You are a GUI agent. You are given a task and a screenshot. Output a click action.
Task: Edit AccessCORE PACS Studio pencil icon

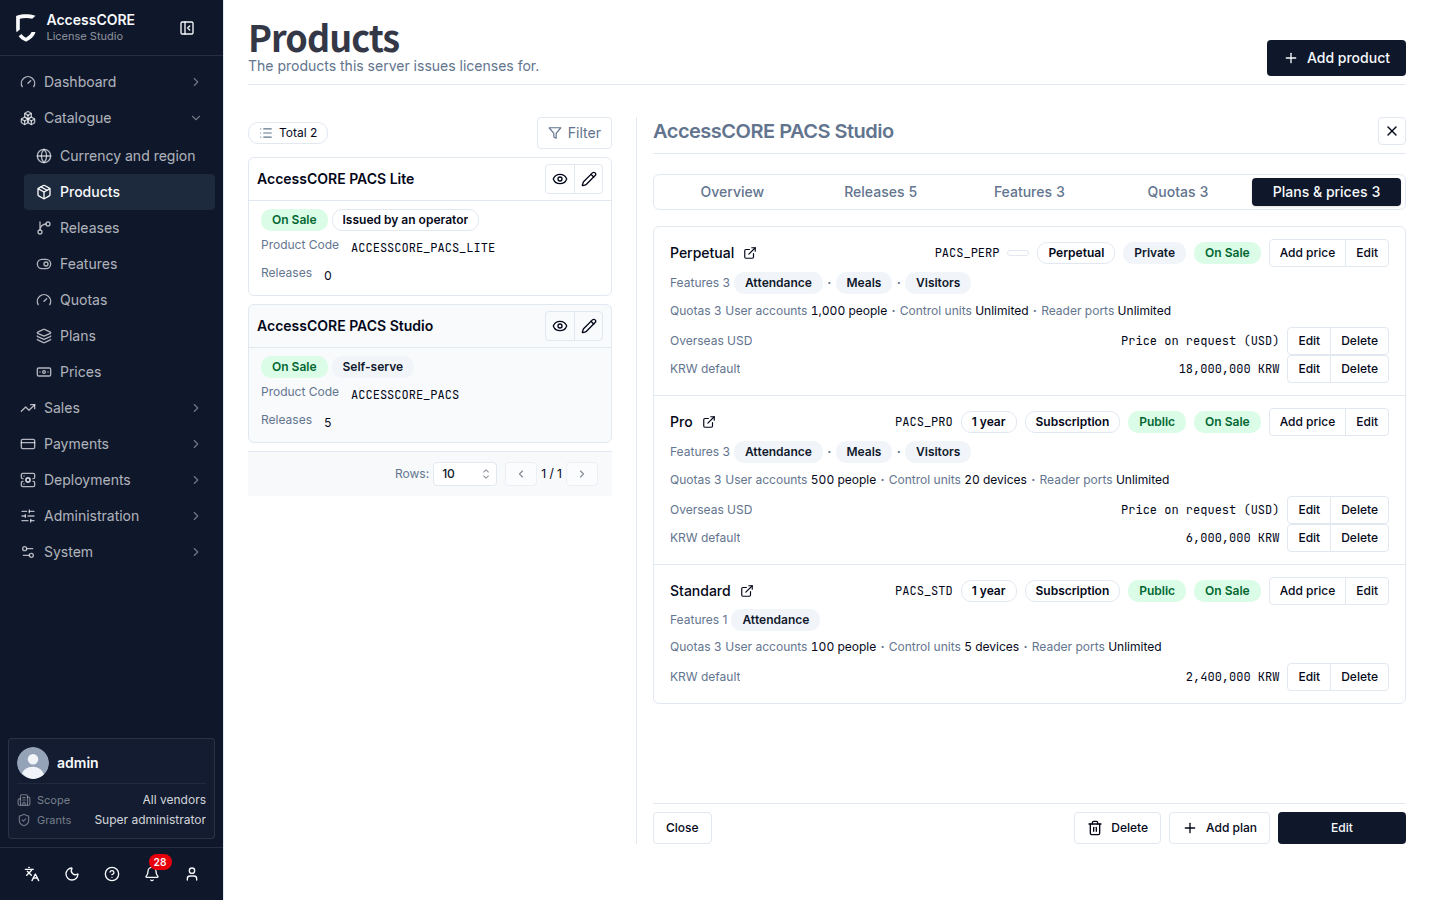[x=589, y=326]
